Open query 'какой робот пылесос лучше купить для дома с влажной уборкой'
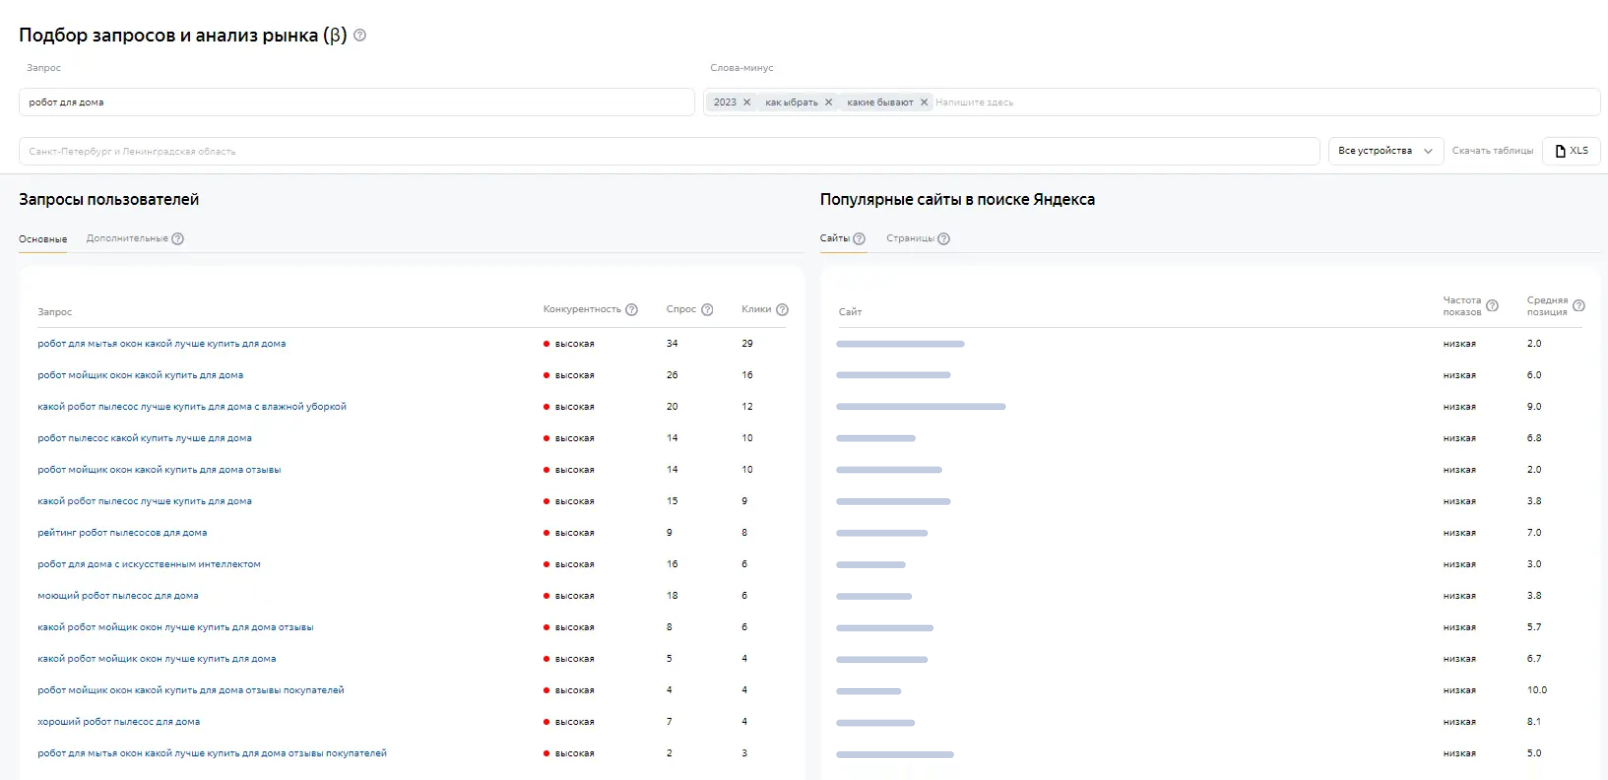Screen dimensions: 1608x780 [x=192, y=407]
